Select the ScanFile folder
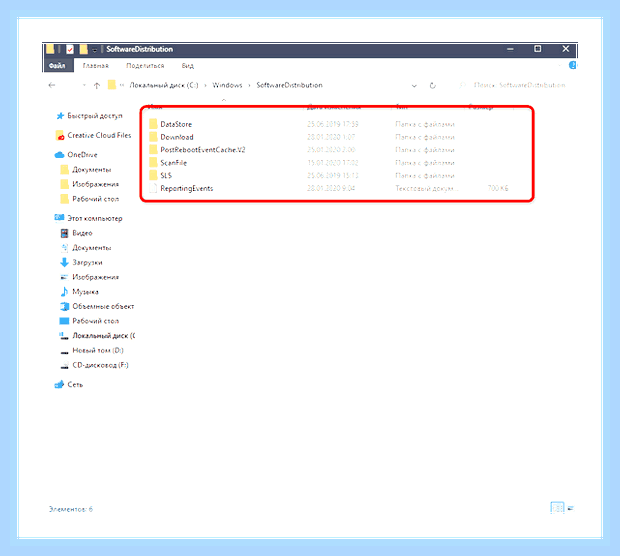This screenshot has height=556, width=620. click(173, 163)
